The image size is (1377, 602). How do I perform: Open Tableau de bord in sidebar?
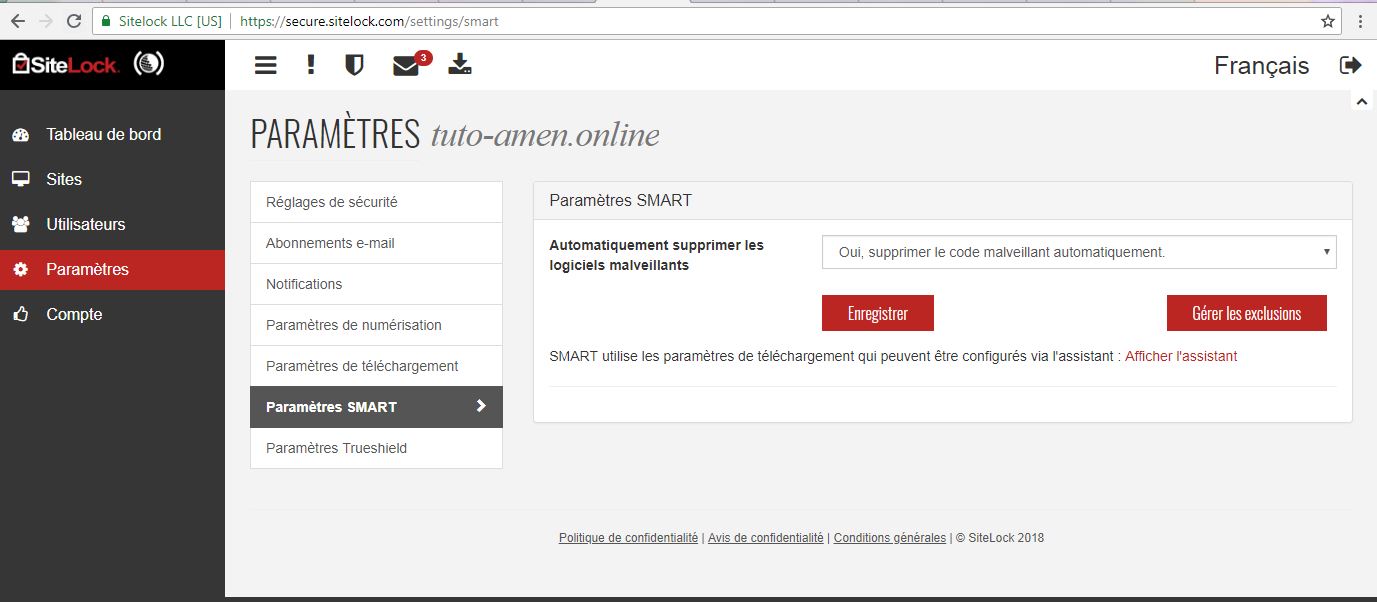103,134
